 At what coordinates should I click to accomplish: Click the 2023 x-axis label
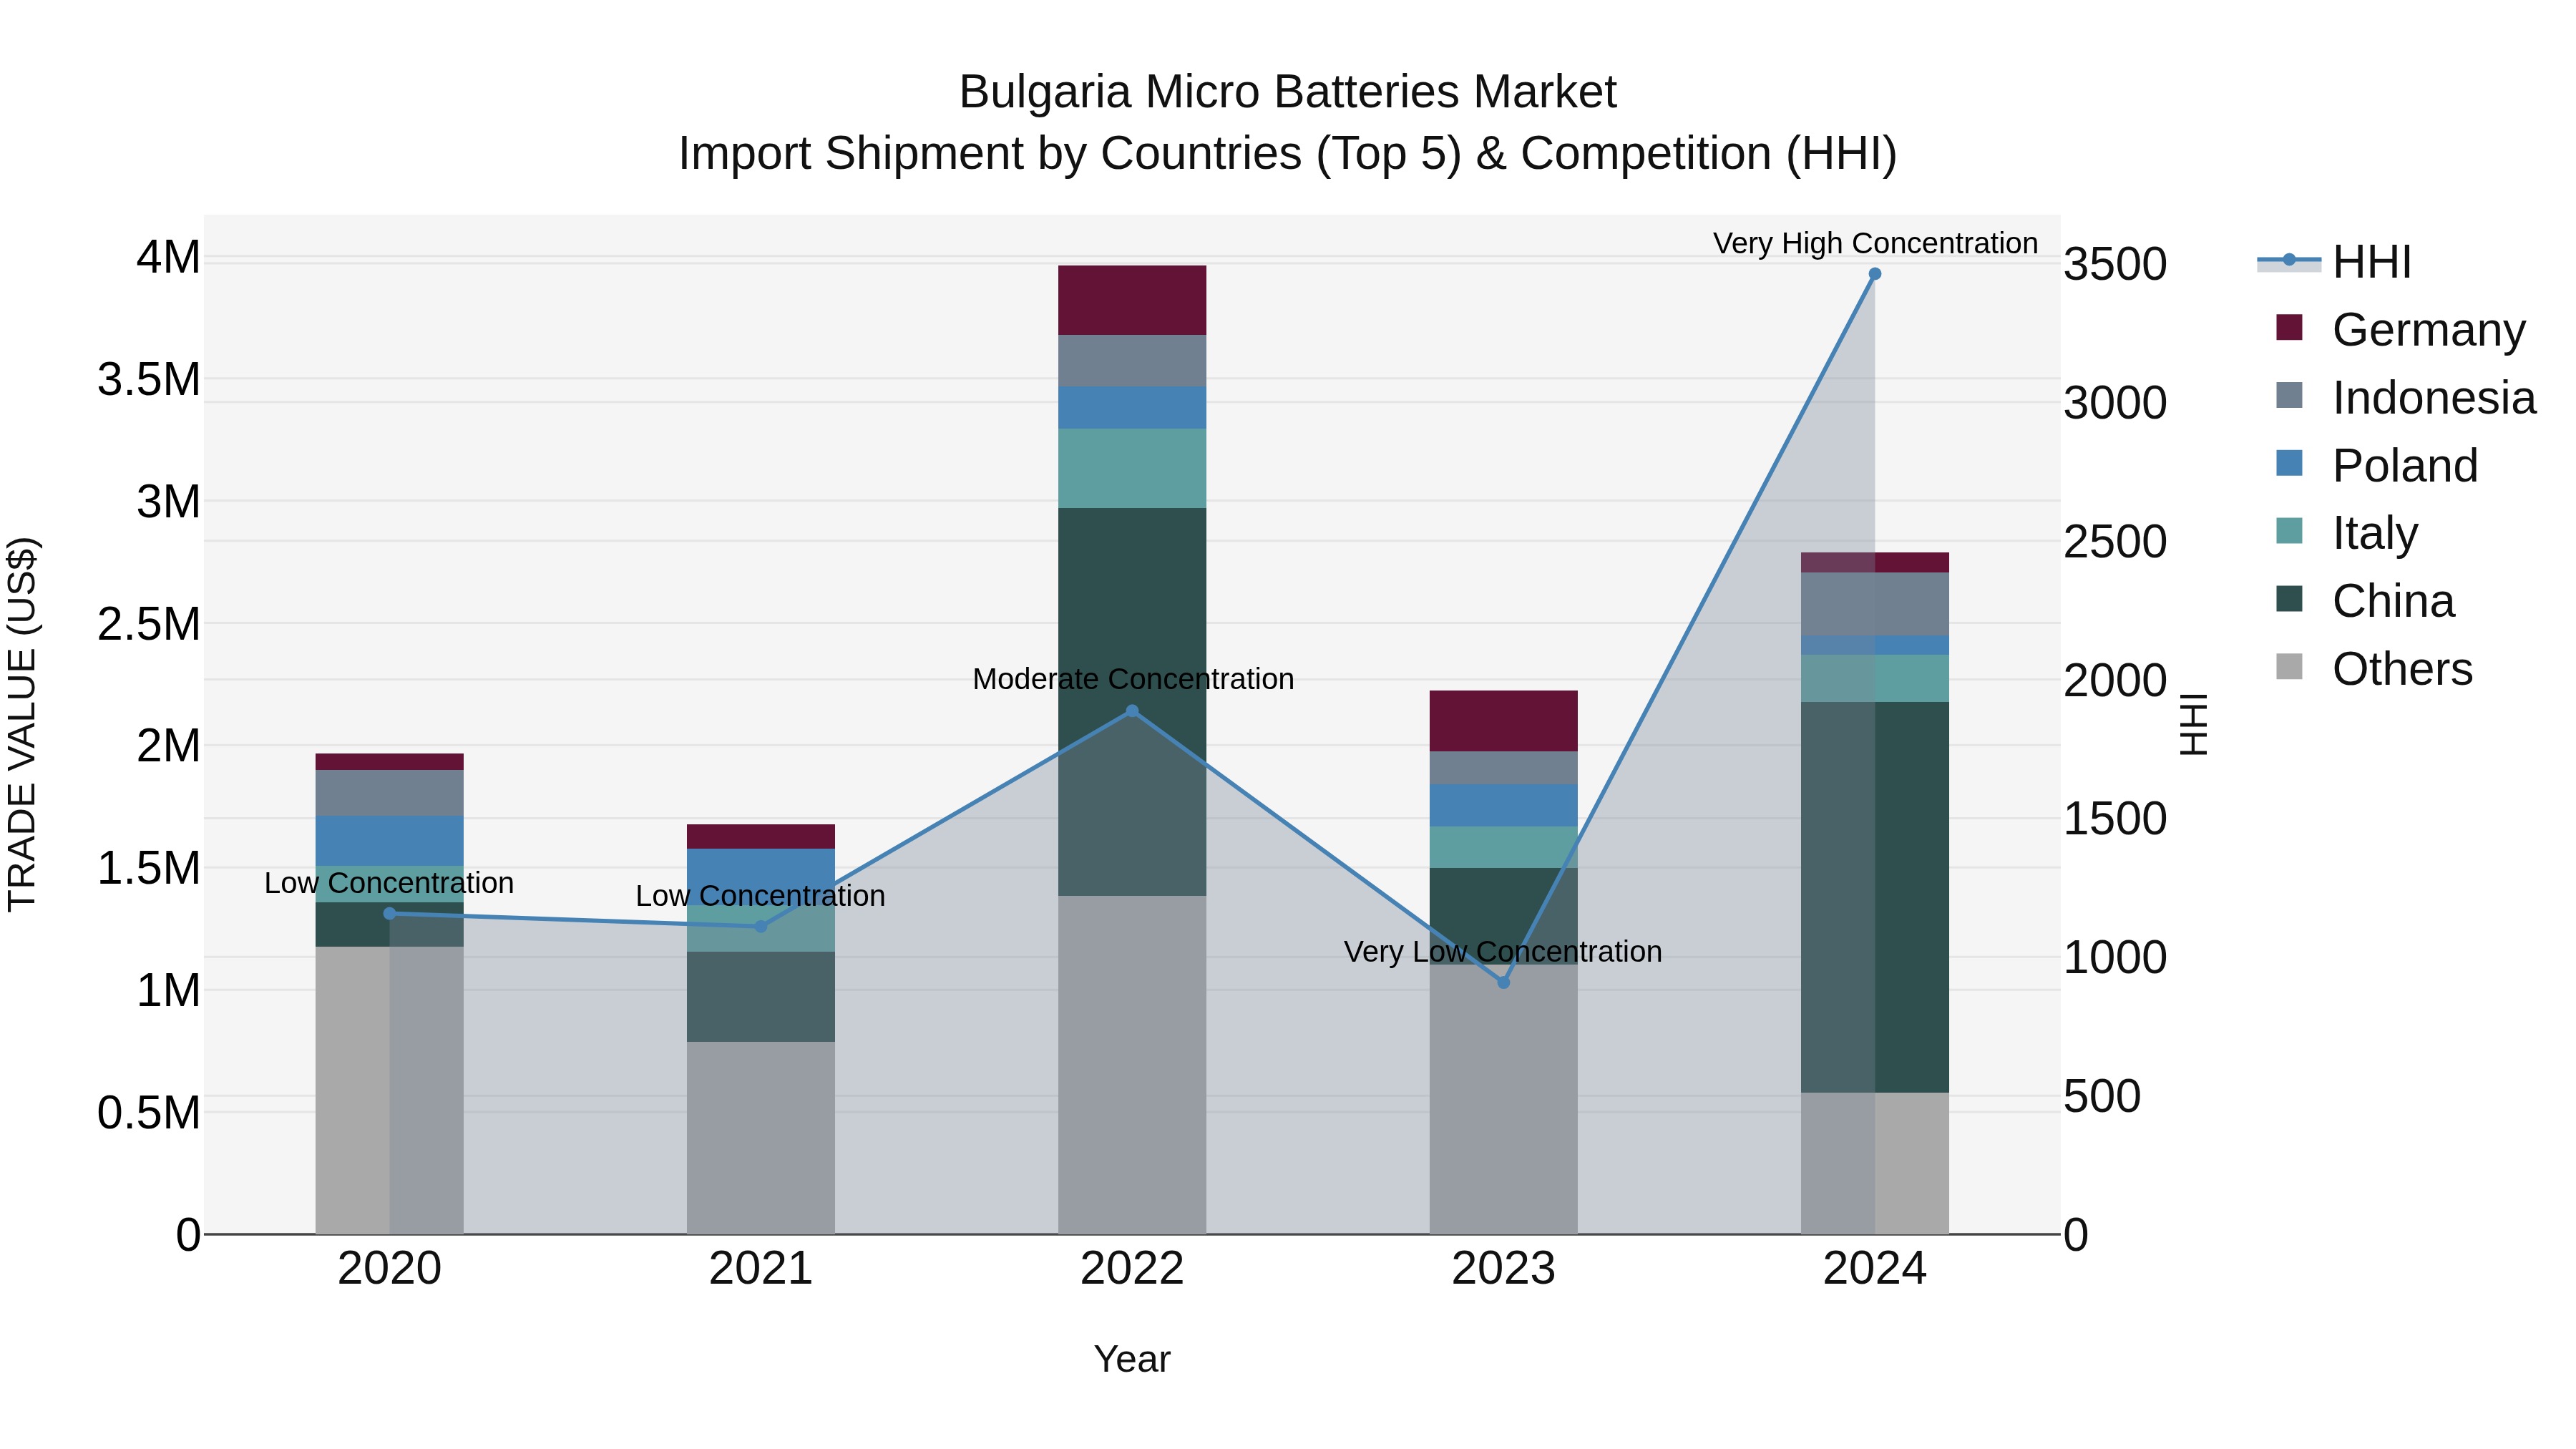1504,1269
